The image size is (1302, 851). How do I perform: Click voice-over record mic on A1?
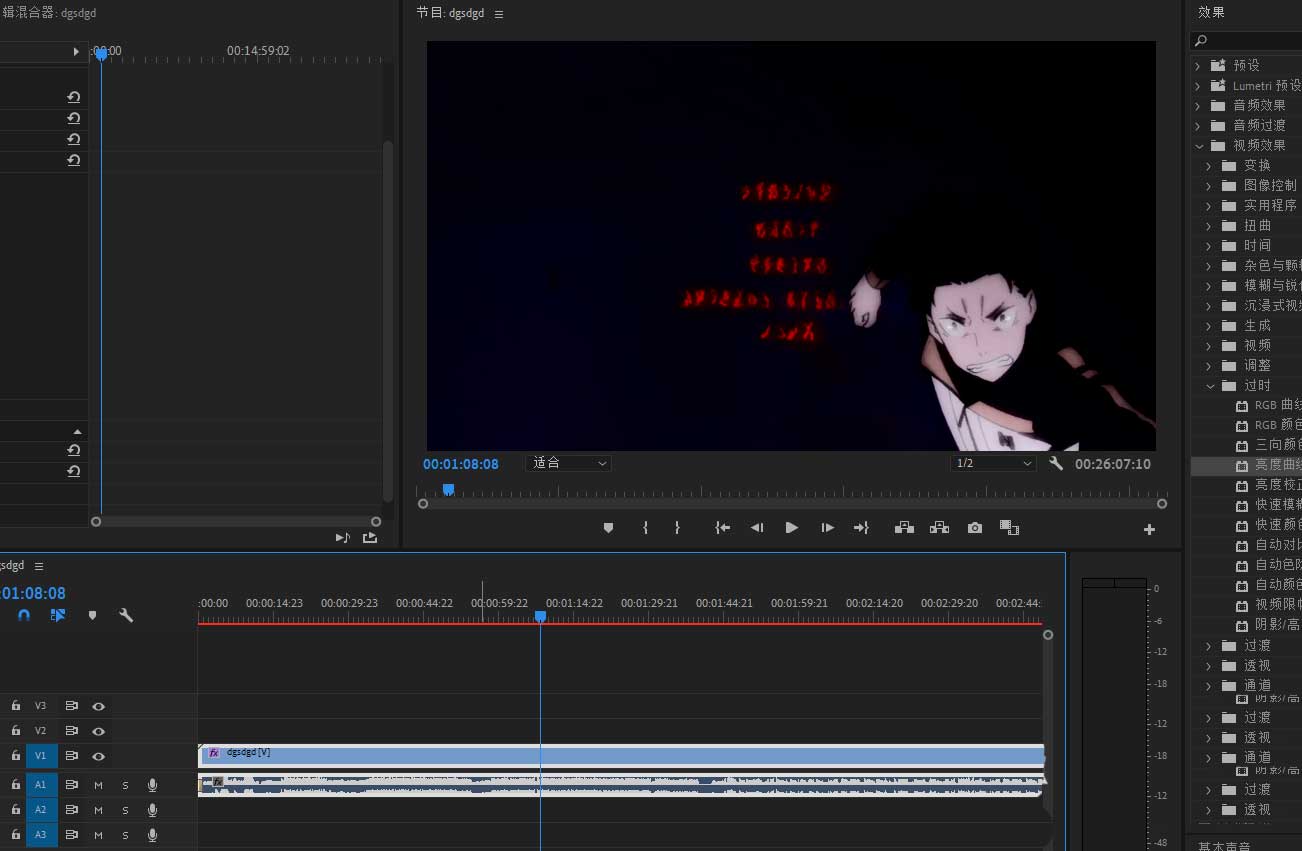point(152,785)
